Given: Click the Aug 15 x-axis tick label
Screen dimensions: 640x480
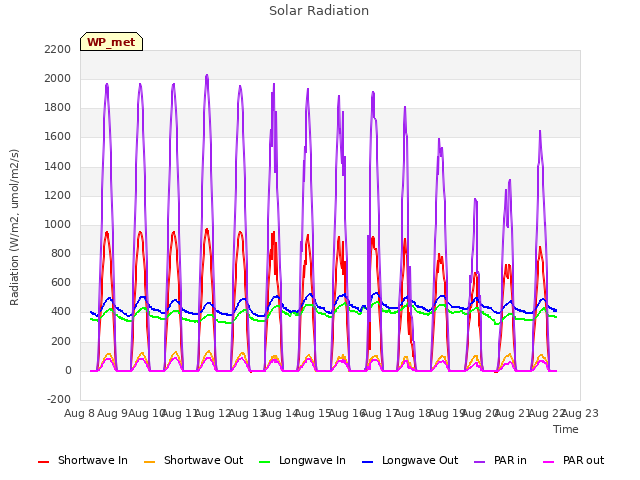Looking at the screenshot, I should click(x=313, y=413).
